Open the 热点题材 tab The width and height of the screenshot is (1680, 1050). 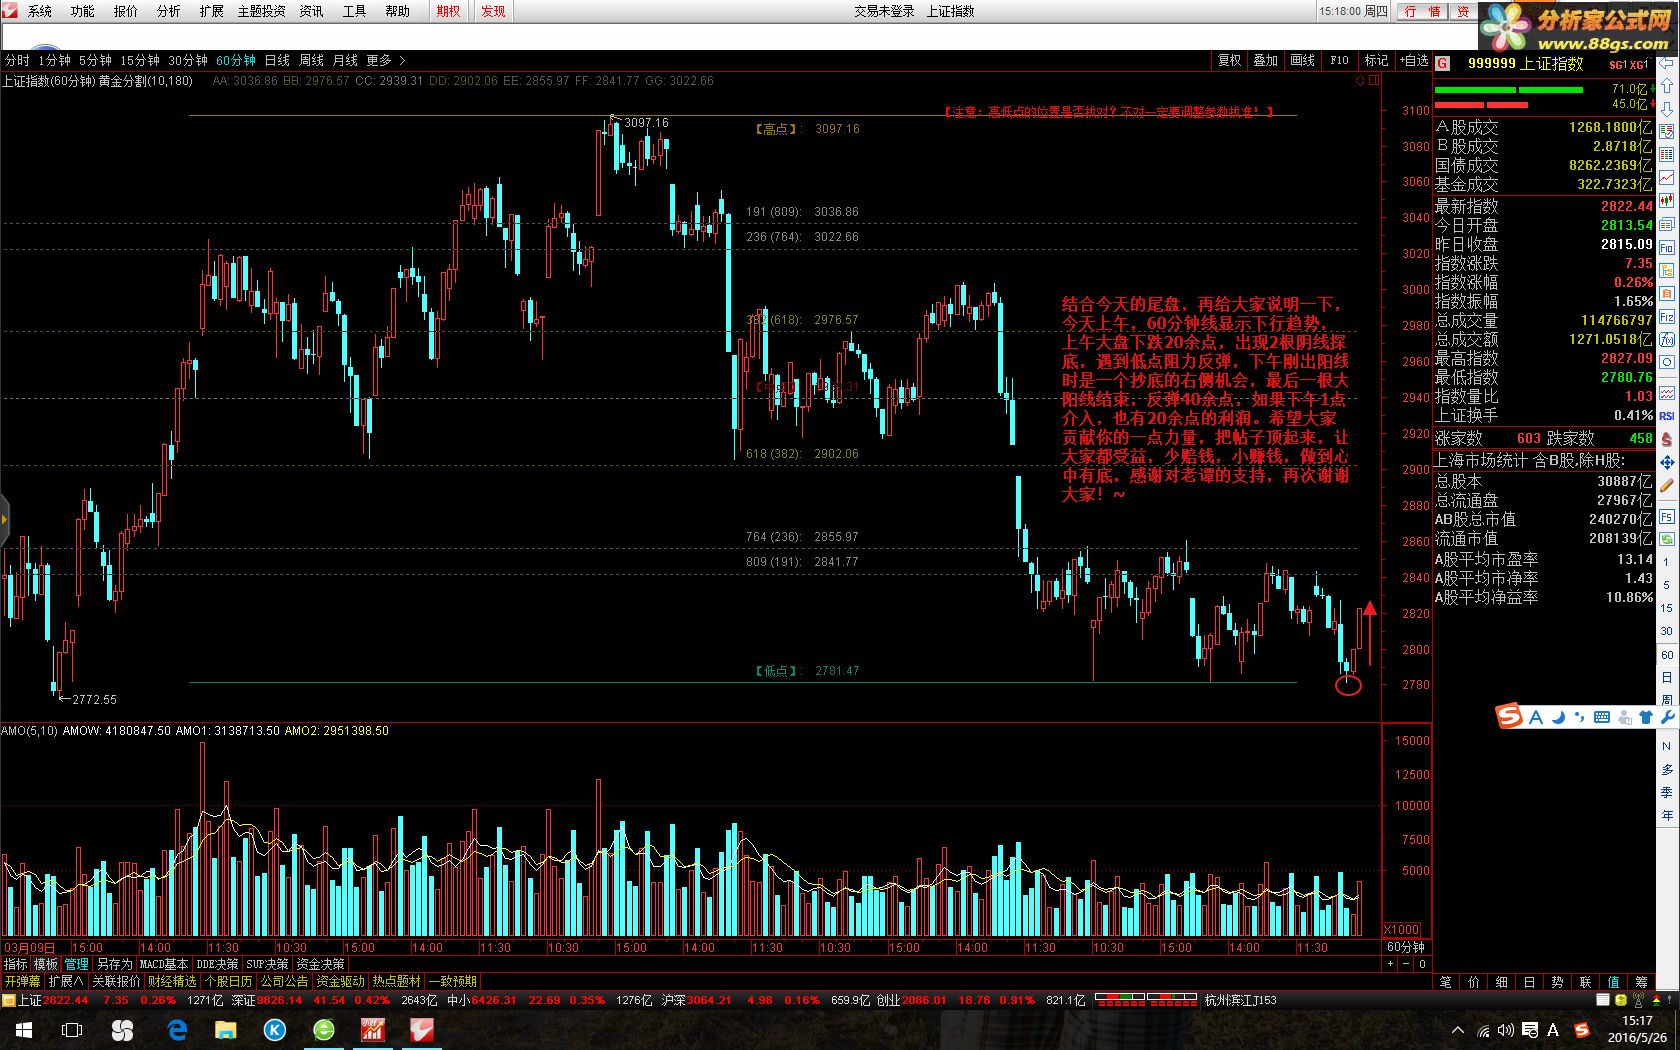pyautogui.click(x=397, y=982)
